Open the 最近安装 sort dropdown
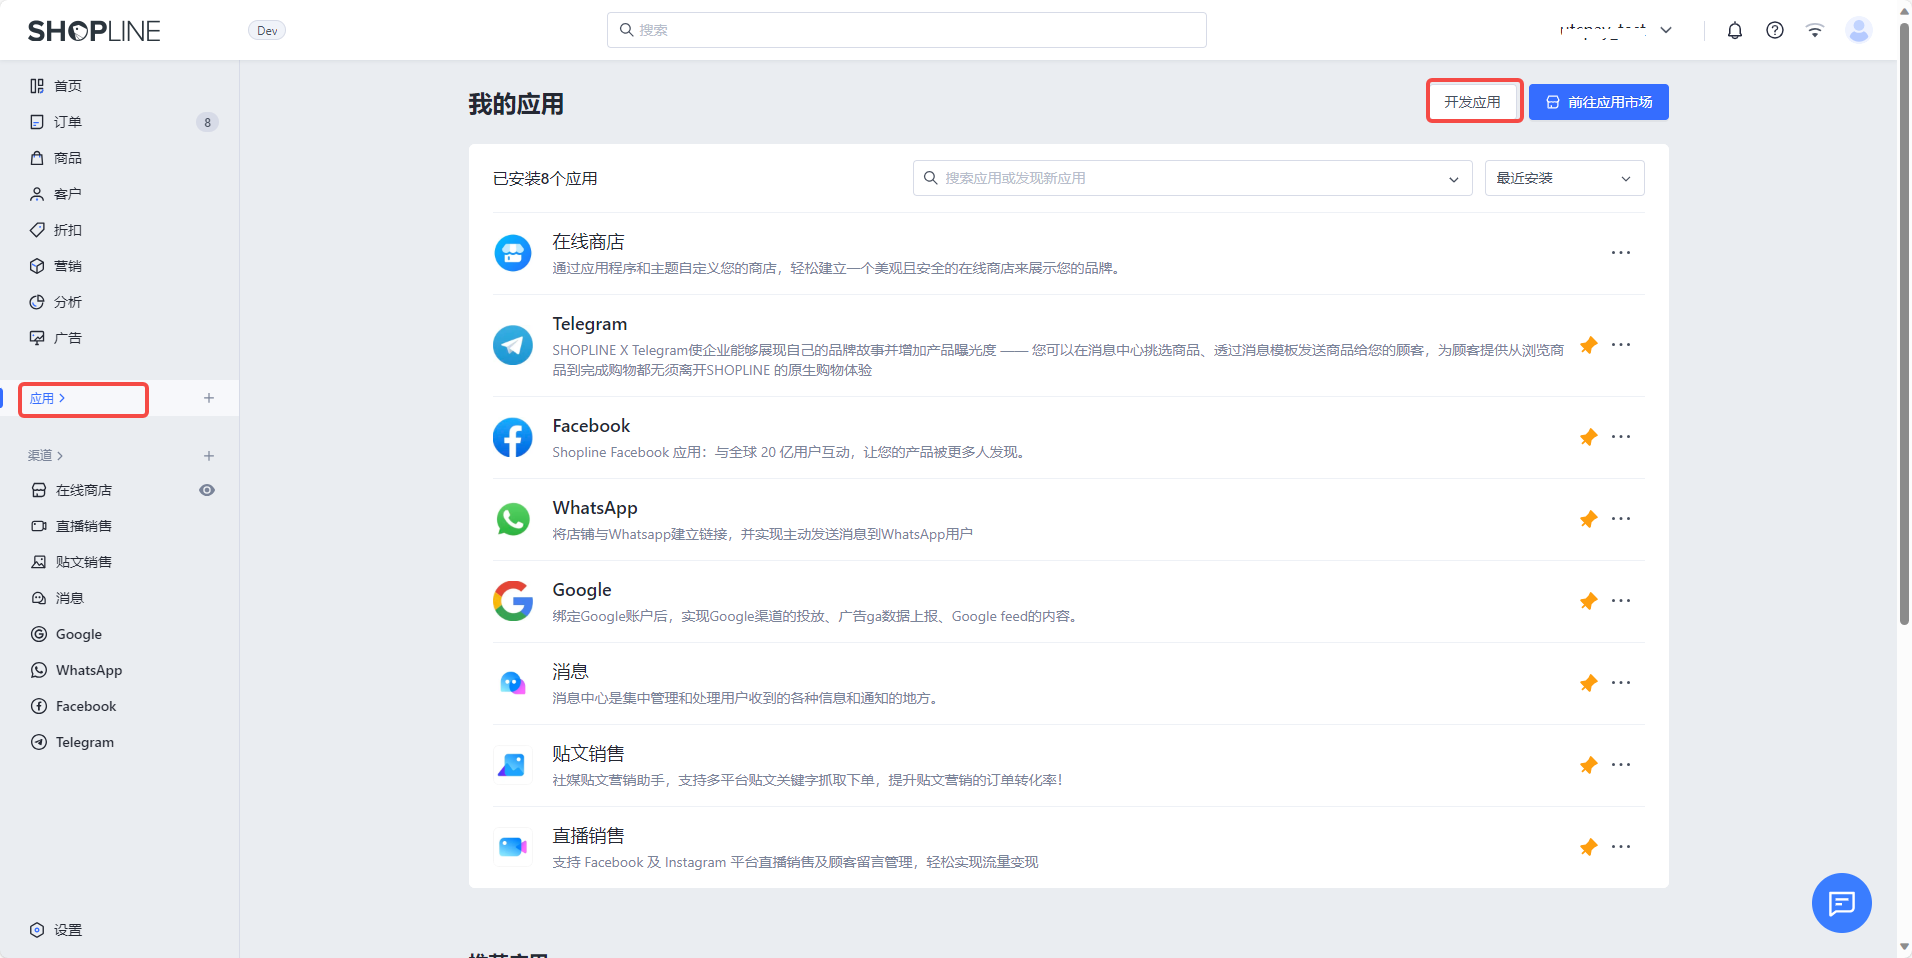This screenshot has height=958, width=1912. coord(1564,178)
